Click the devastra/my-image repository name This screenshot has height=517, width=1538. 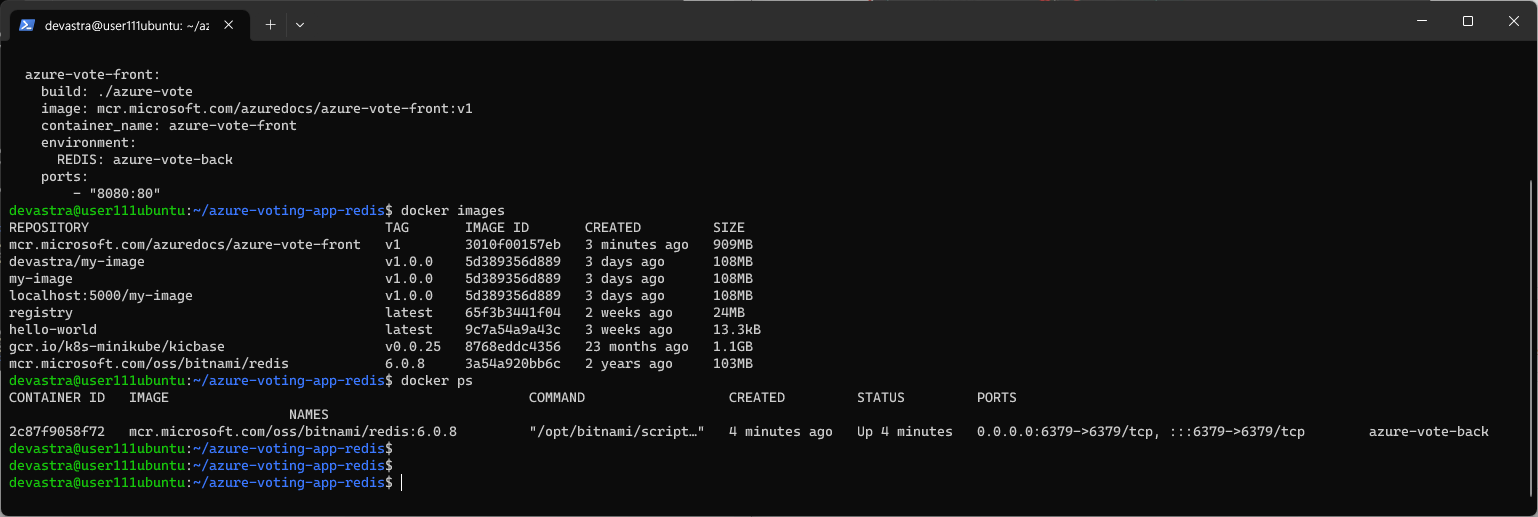[77, 262]
